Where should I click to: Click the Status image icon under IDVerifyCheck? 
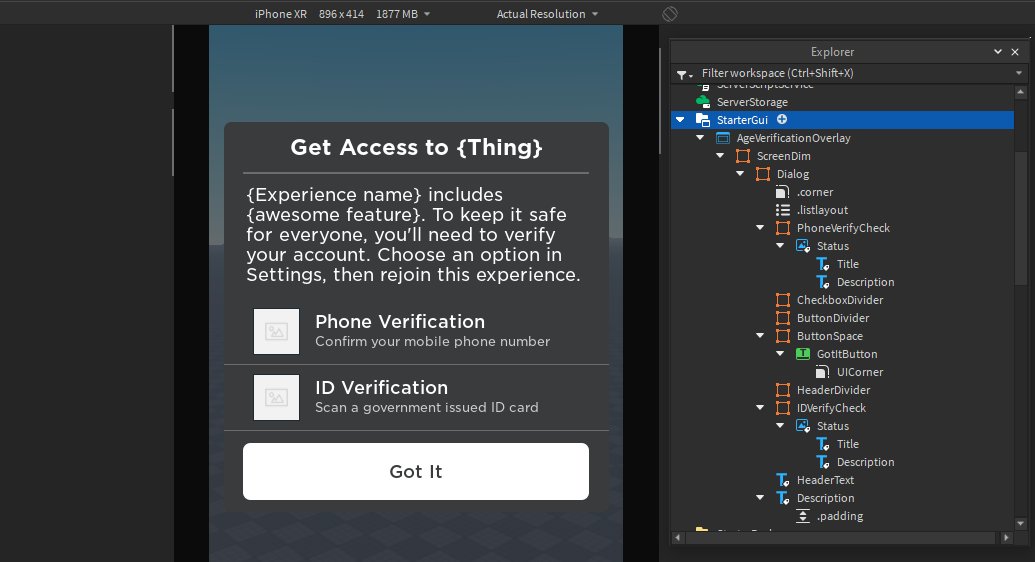(803, 426)
